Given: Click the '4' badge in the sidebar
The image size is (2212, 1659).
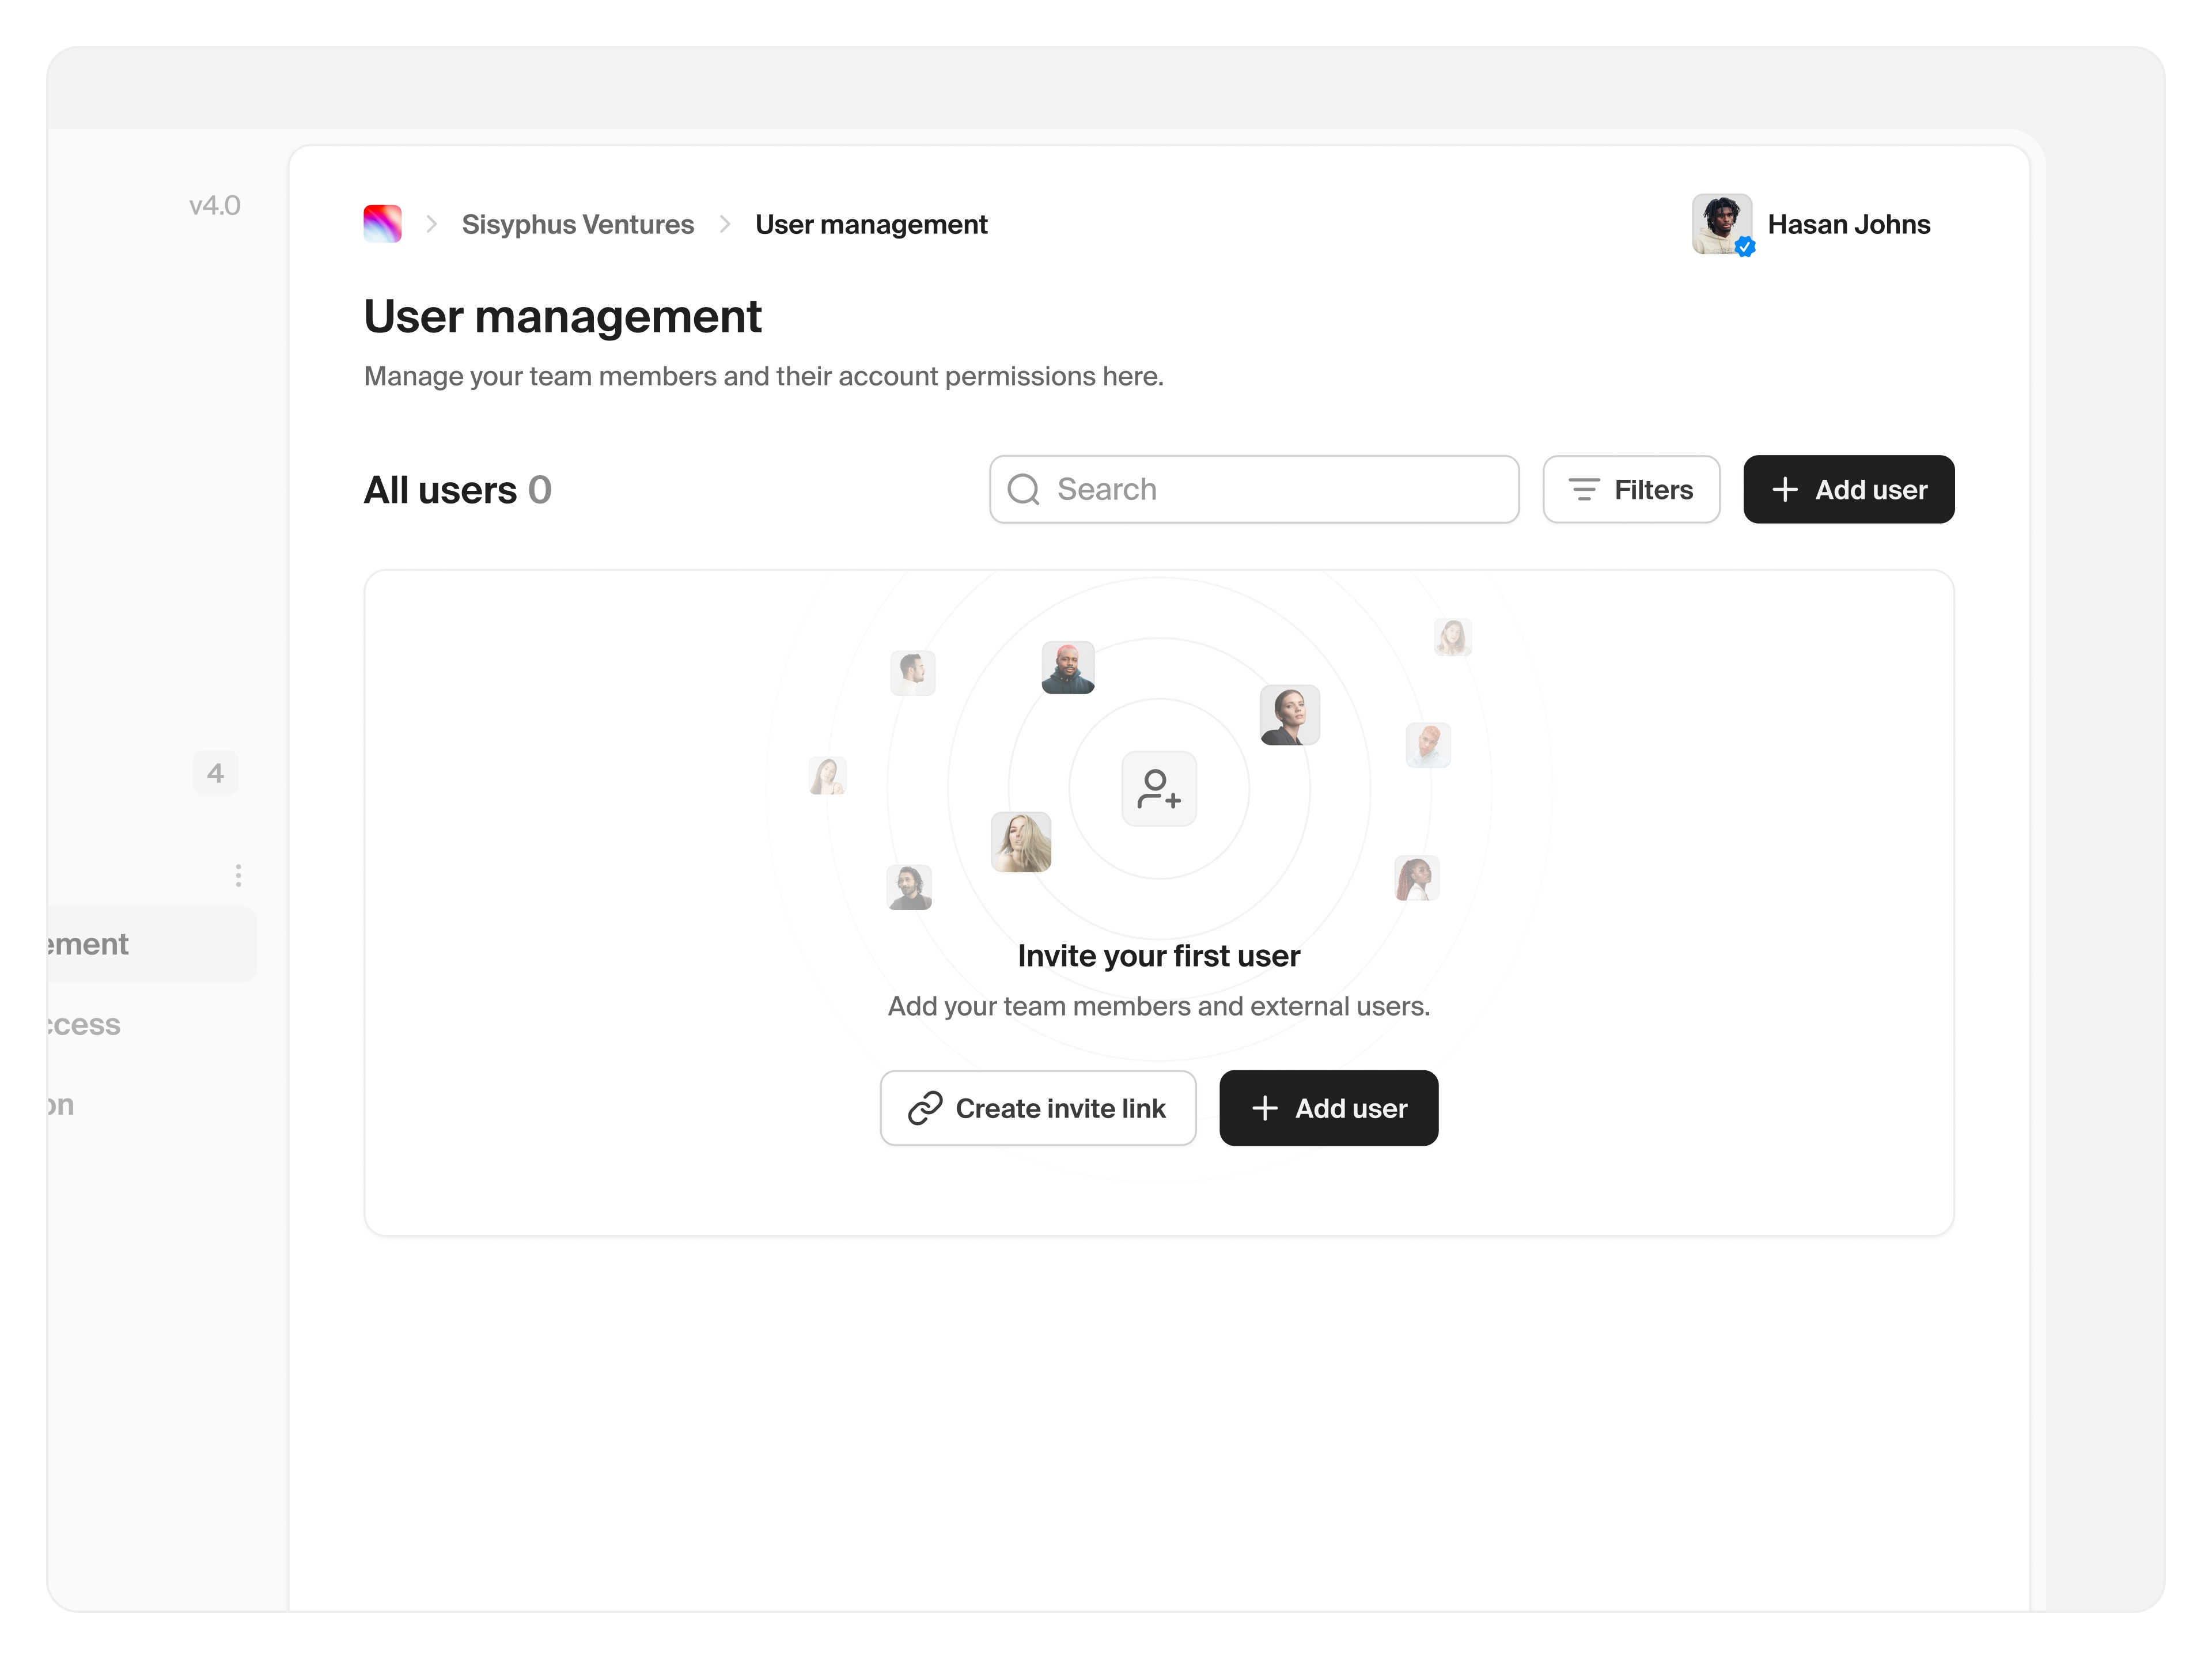Looking at the screenshot, I should [x=215, y=772].
